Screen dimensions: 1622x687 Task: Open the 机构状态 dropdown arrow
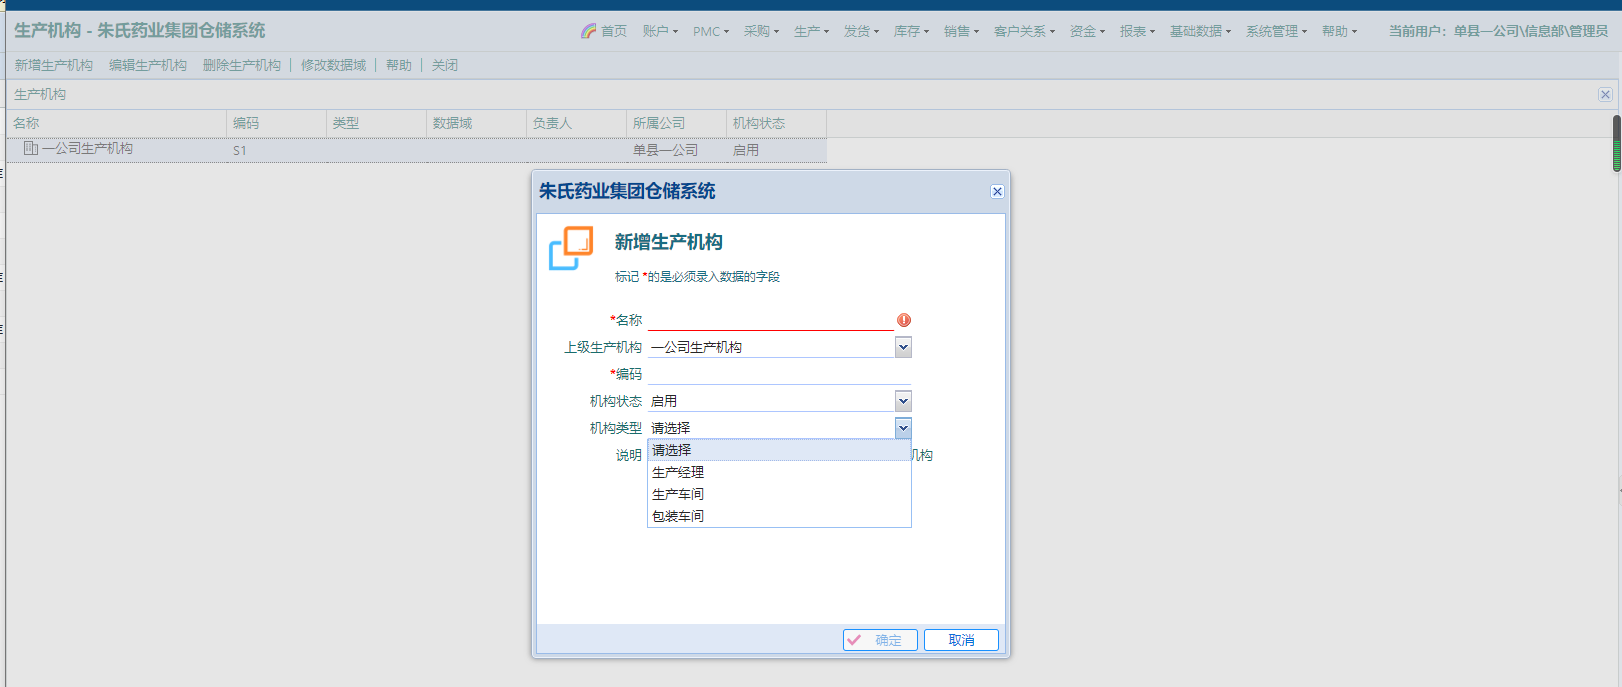[x=903, y=401]
